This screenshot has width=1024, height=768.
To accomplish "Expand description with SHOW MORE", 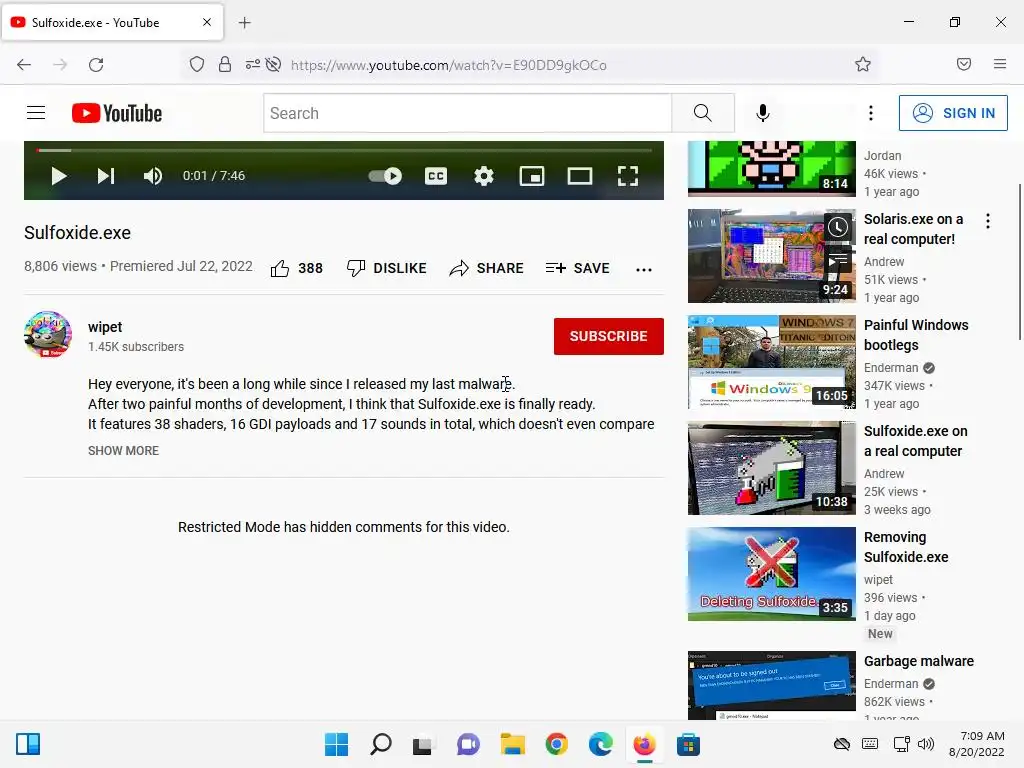I will point(123,451).
